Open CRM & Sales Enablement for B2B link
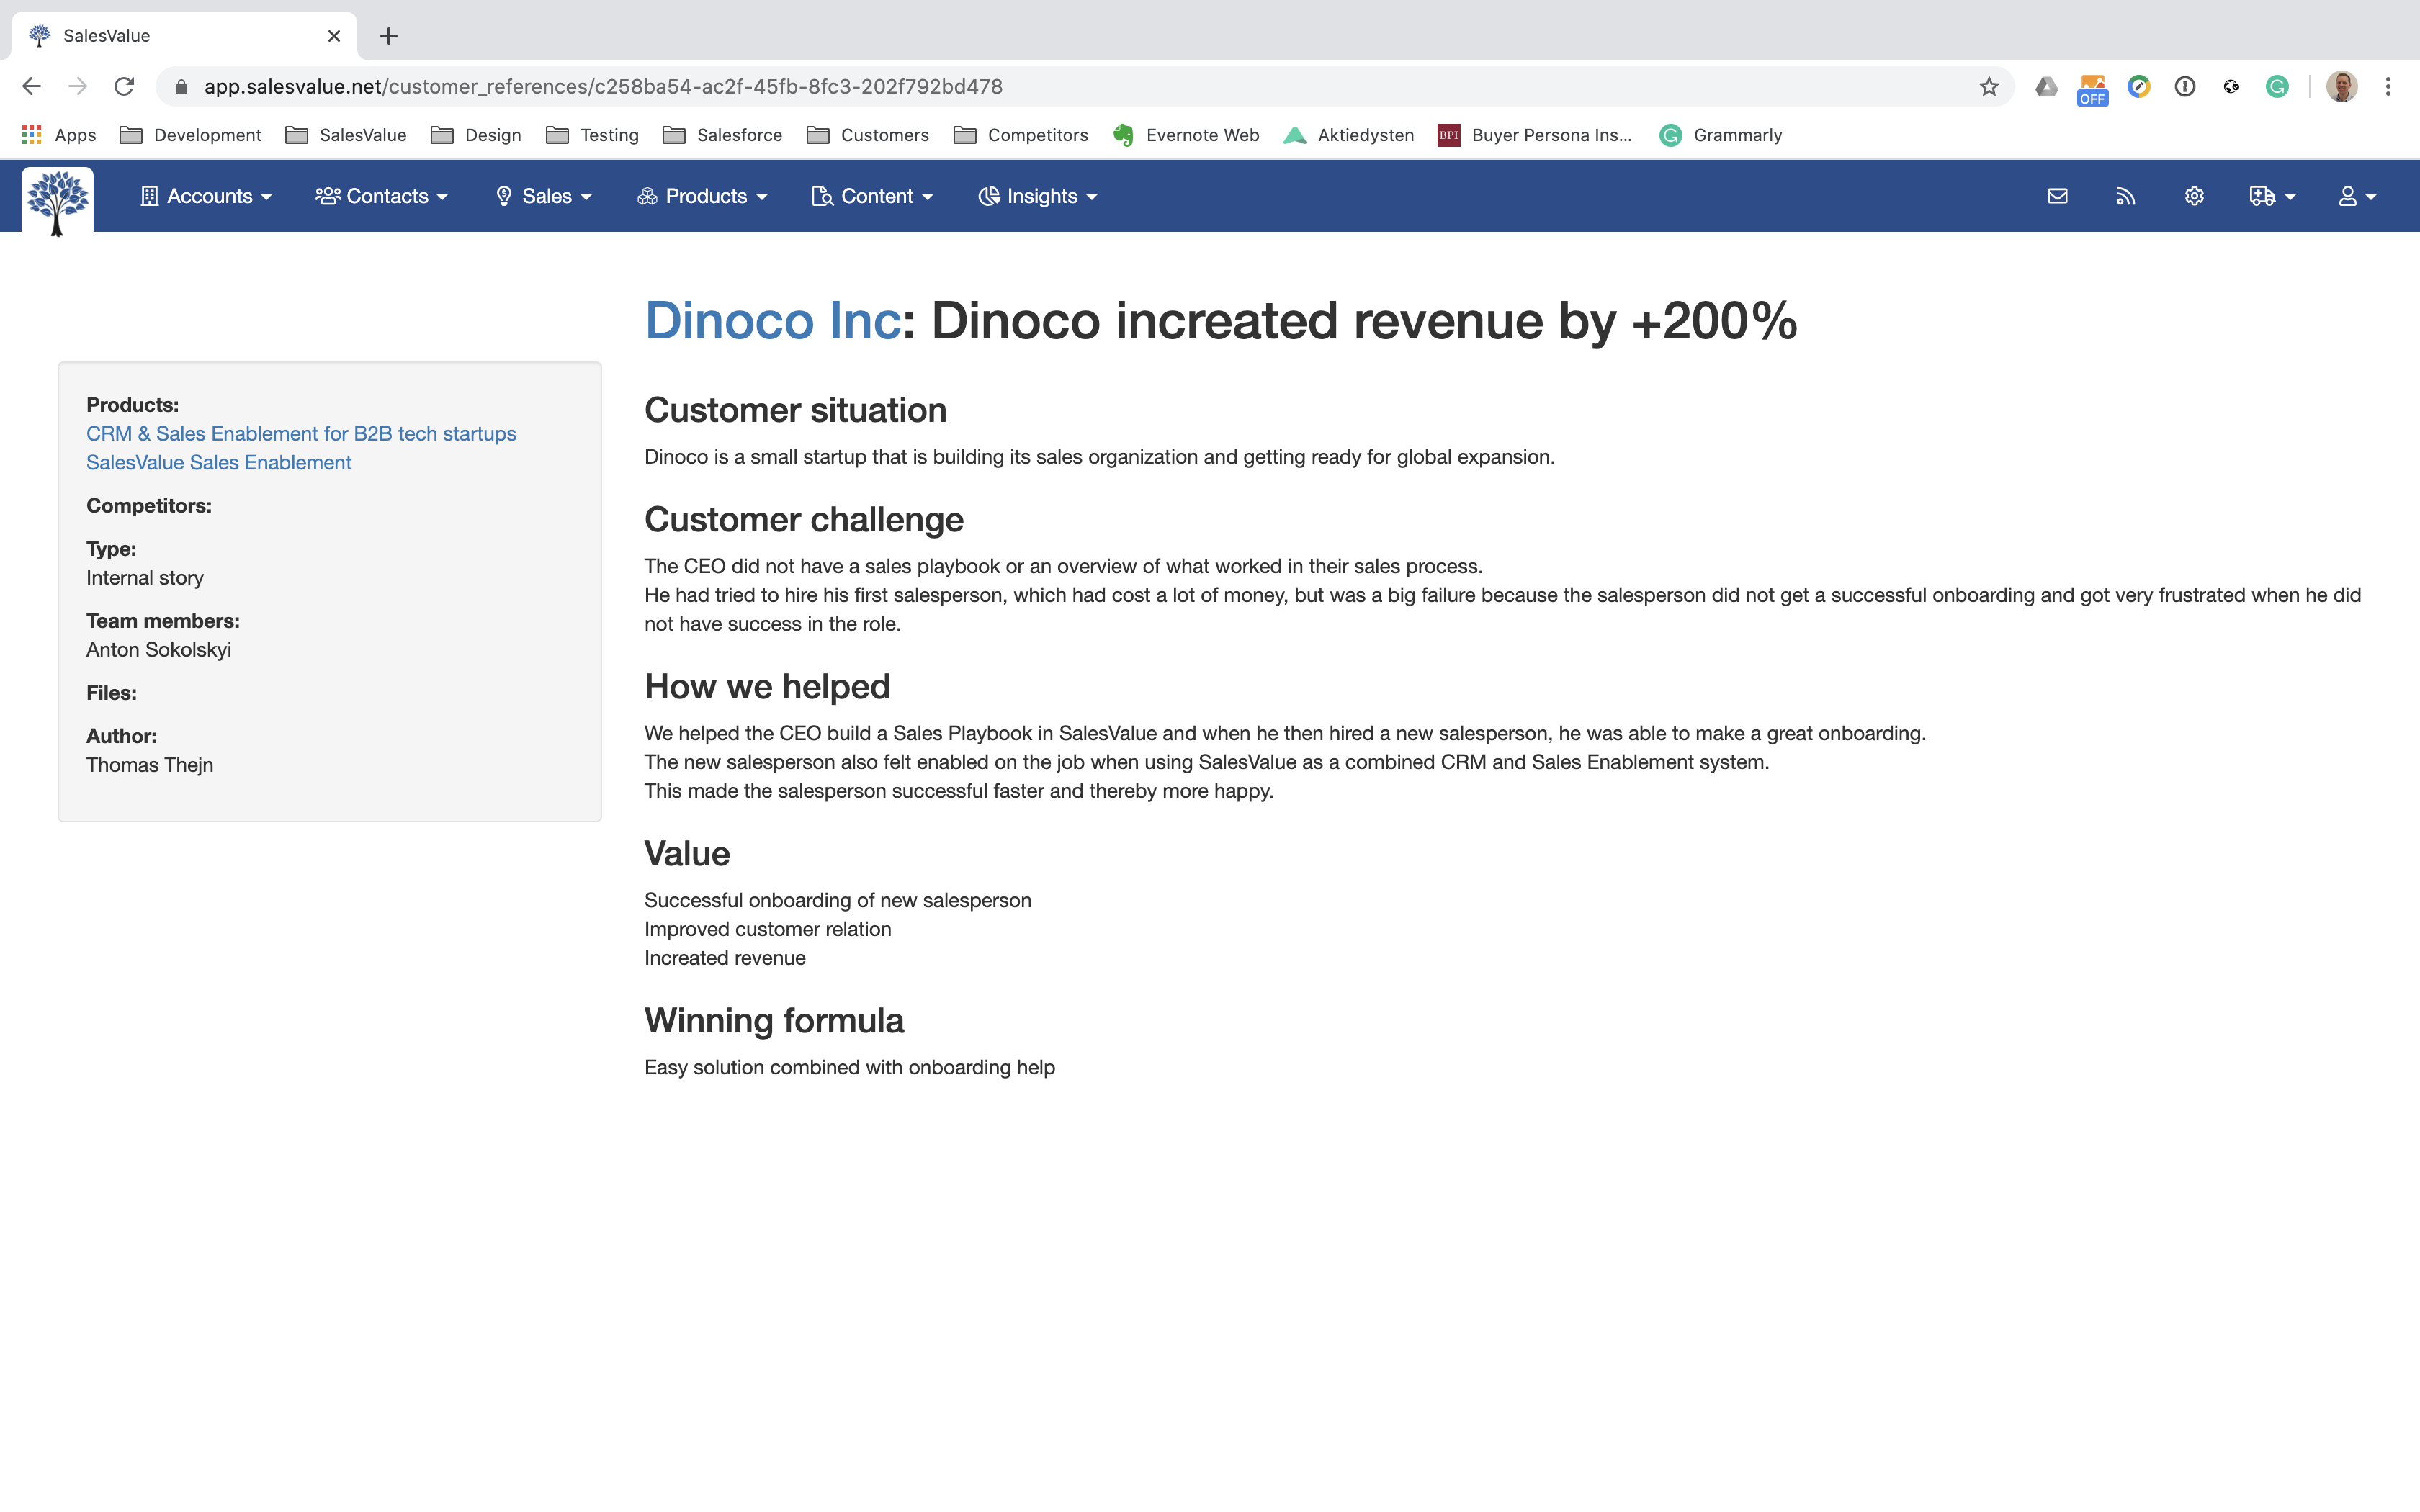The height and width of the screenshot is (1512, 2420). click(x=301, y=434)
